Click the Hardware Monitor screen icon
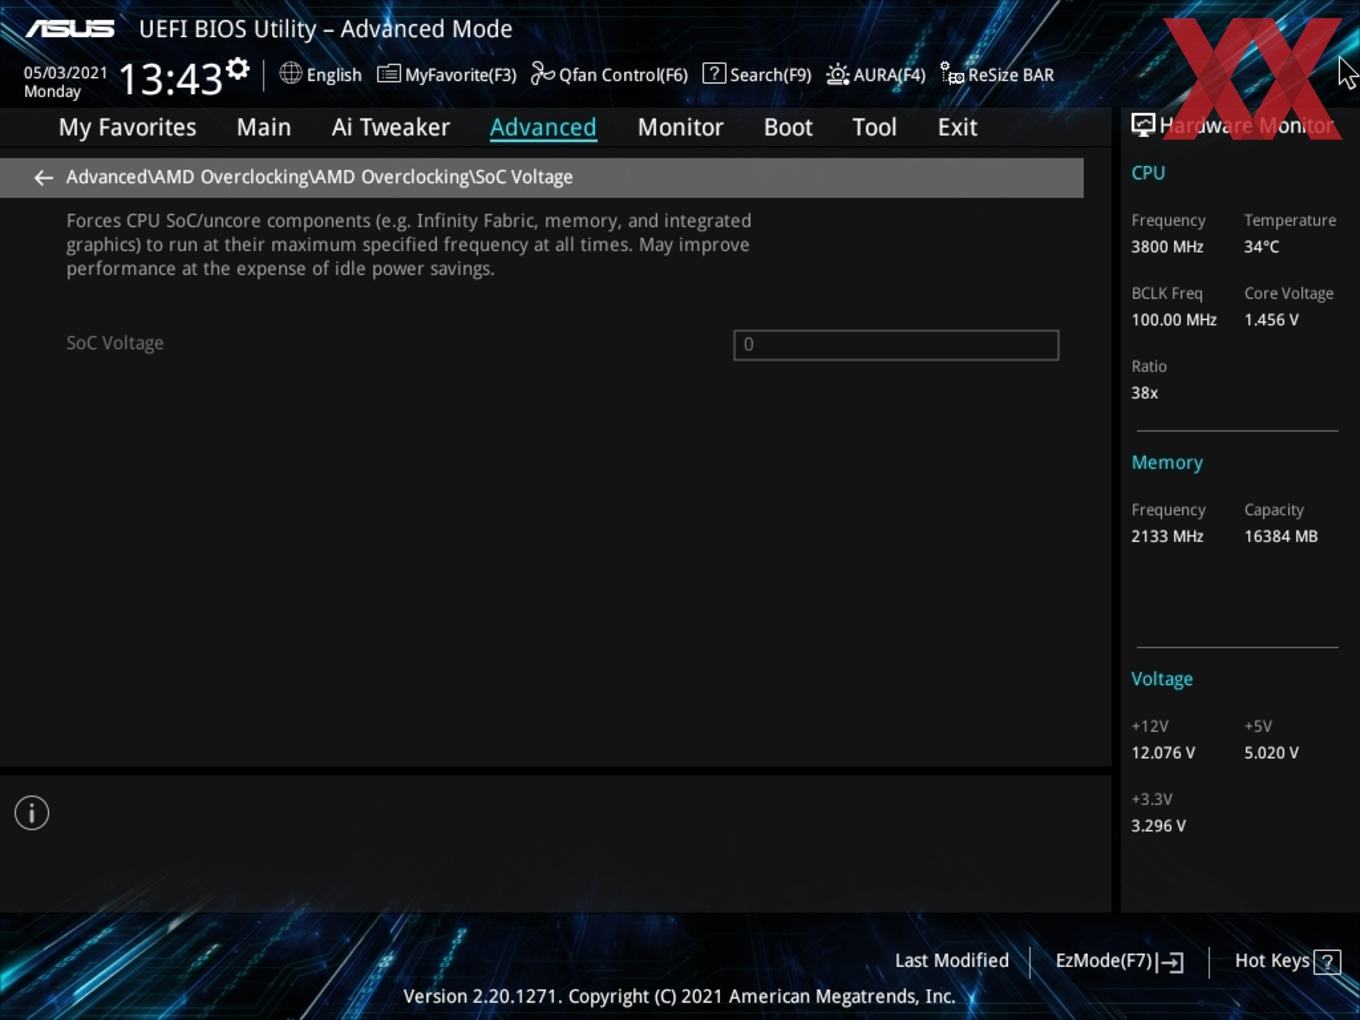Image resolution: width=1360 pixels, height=1020 pixels. tap(1143, 125)
